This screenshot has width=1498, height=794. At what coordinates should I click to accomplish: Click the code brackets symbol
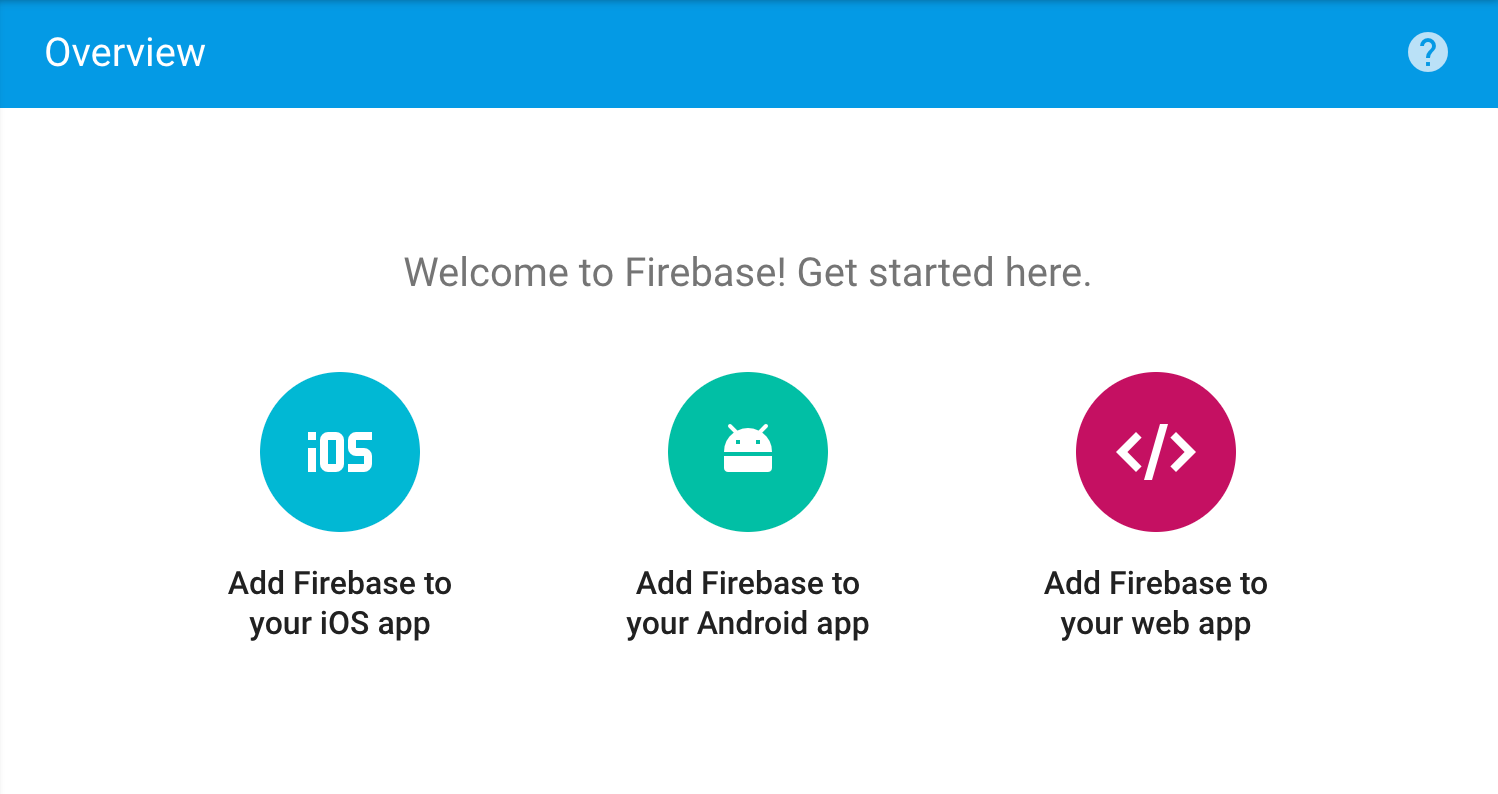(x=1156, y=452)
